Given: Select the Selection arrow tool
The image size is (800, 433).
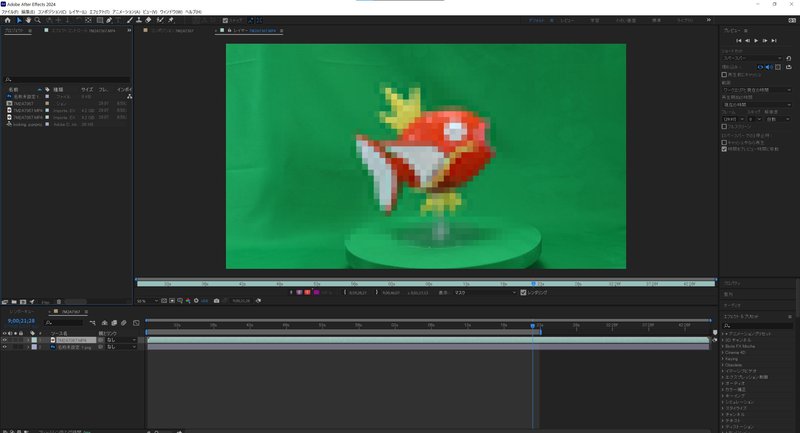Looking at the screenshot, I should (19, 20).
